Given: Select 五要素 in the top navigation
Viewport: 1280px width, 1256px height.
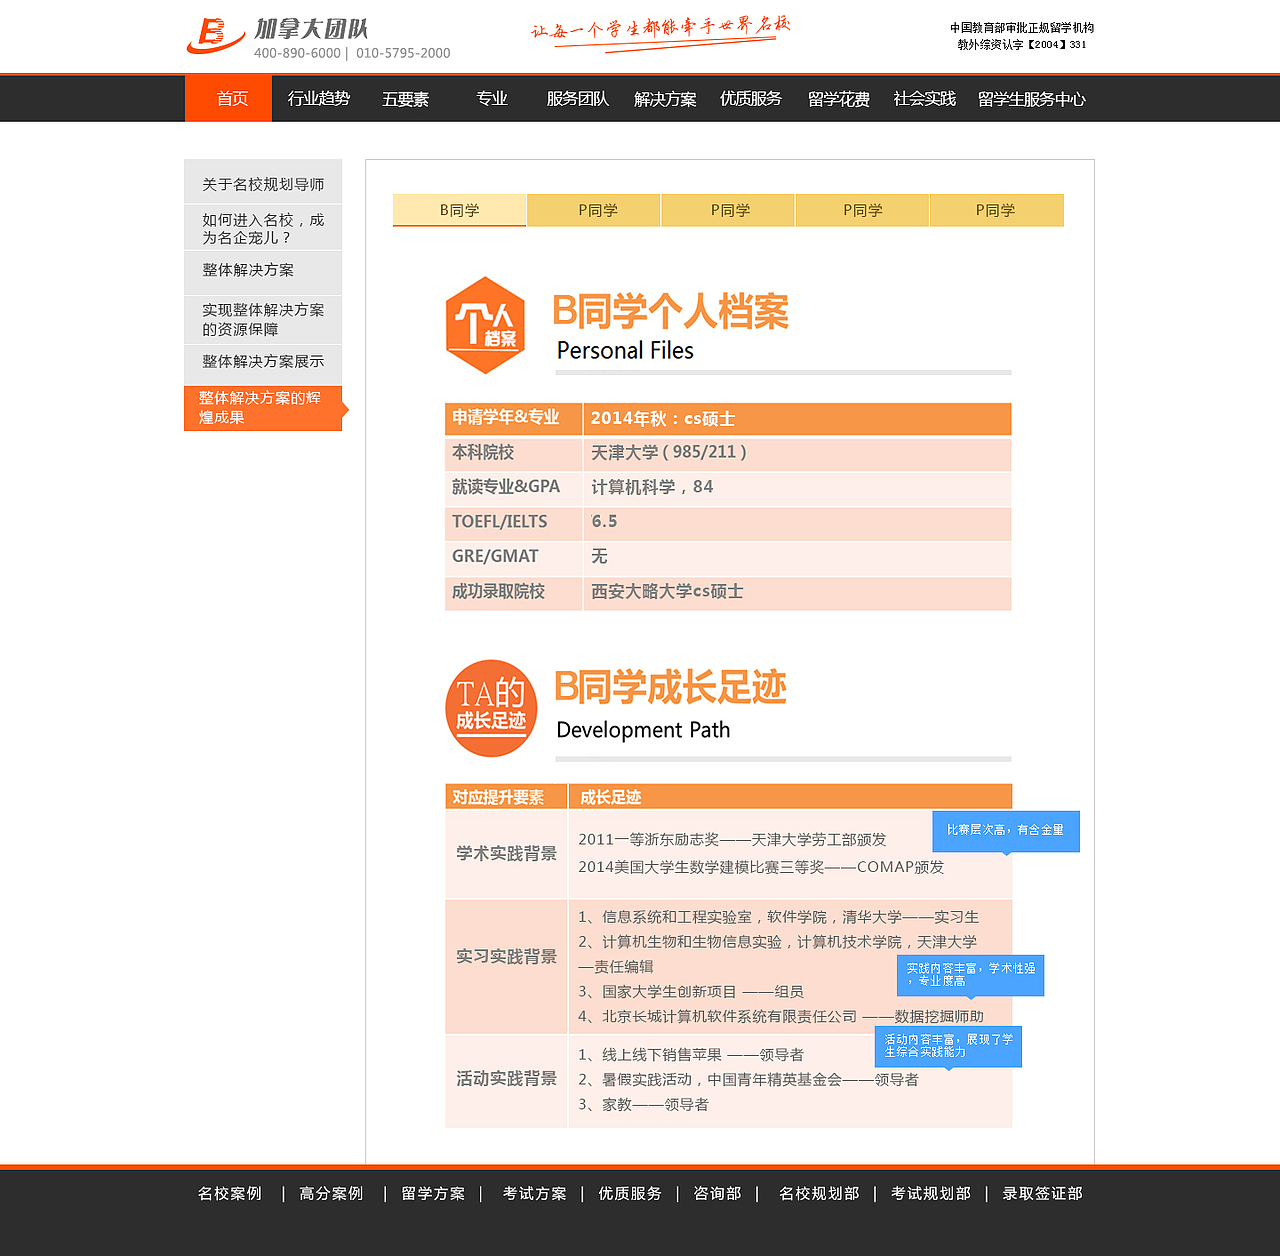Looking at the screenshot, I should tap(406, 99).
